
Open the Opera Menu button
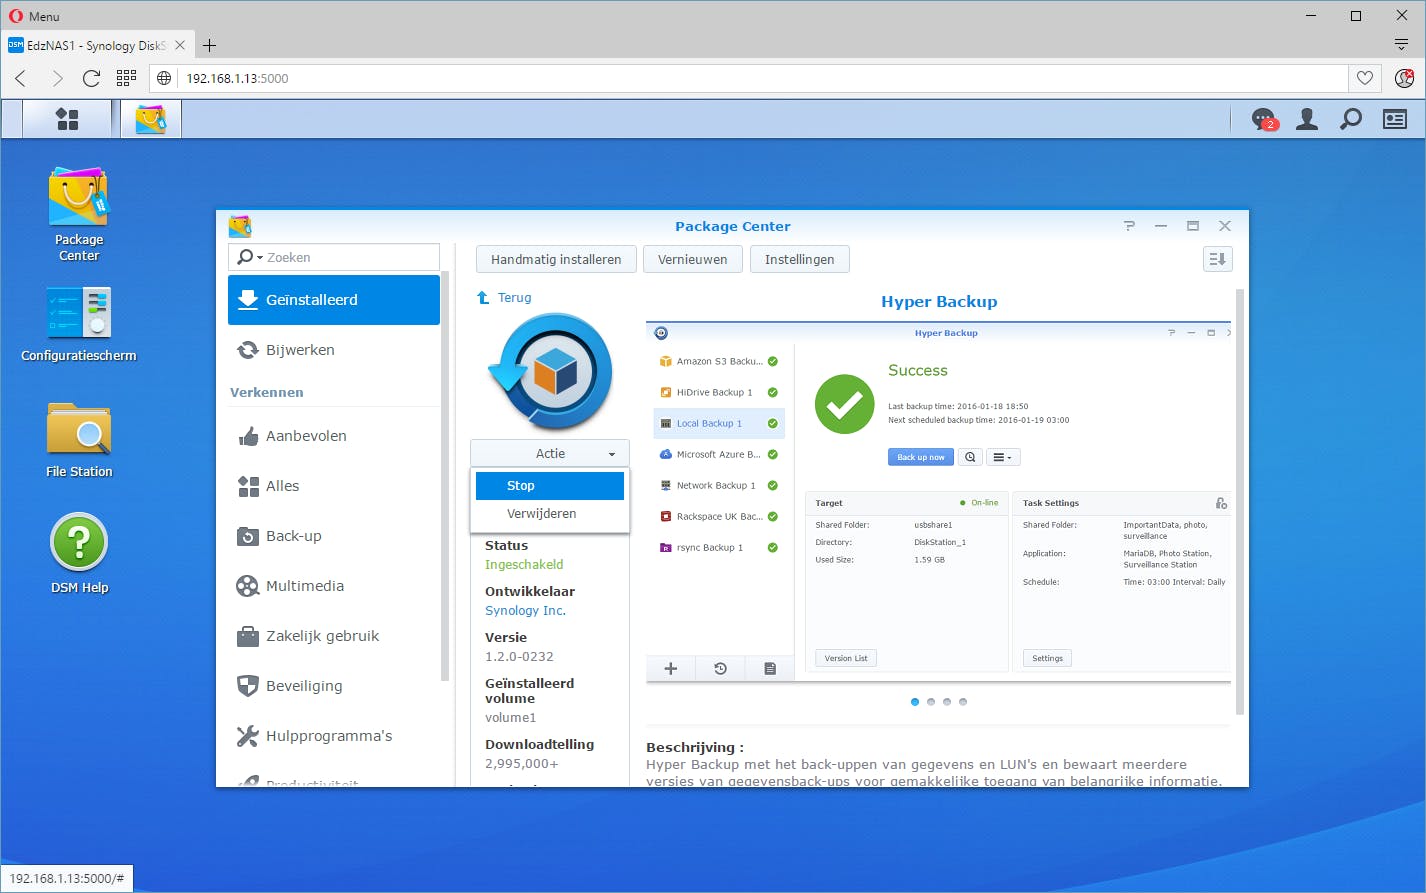[35, 16]
